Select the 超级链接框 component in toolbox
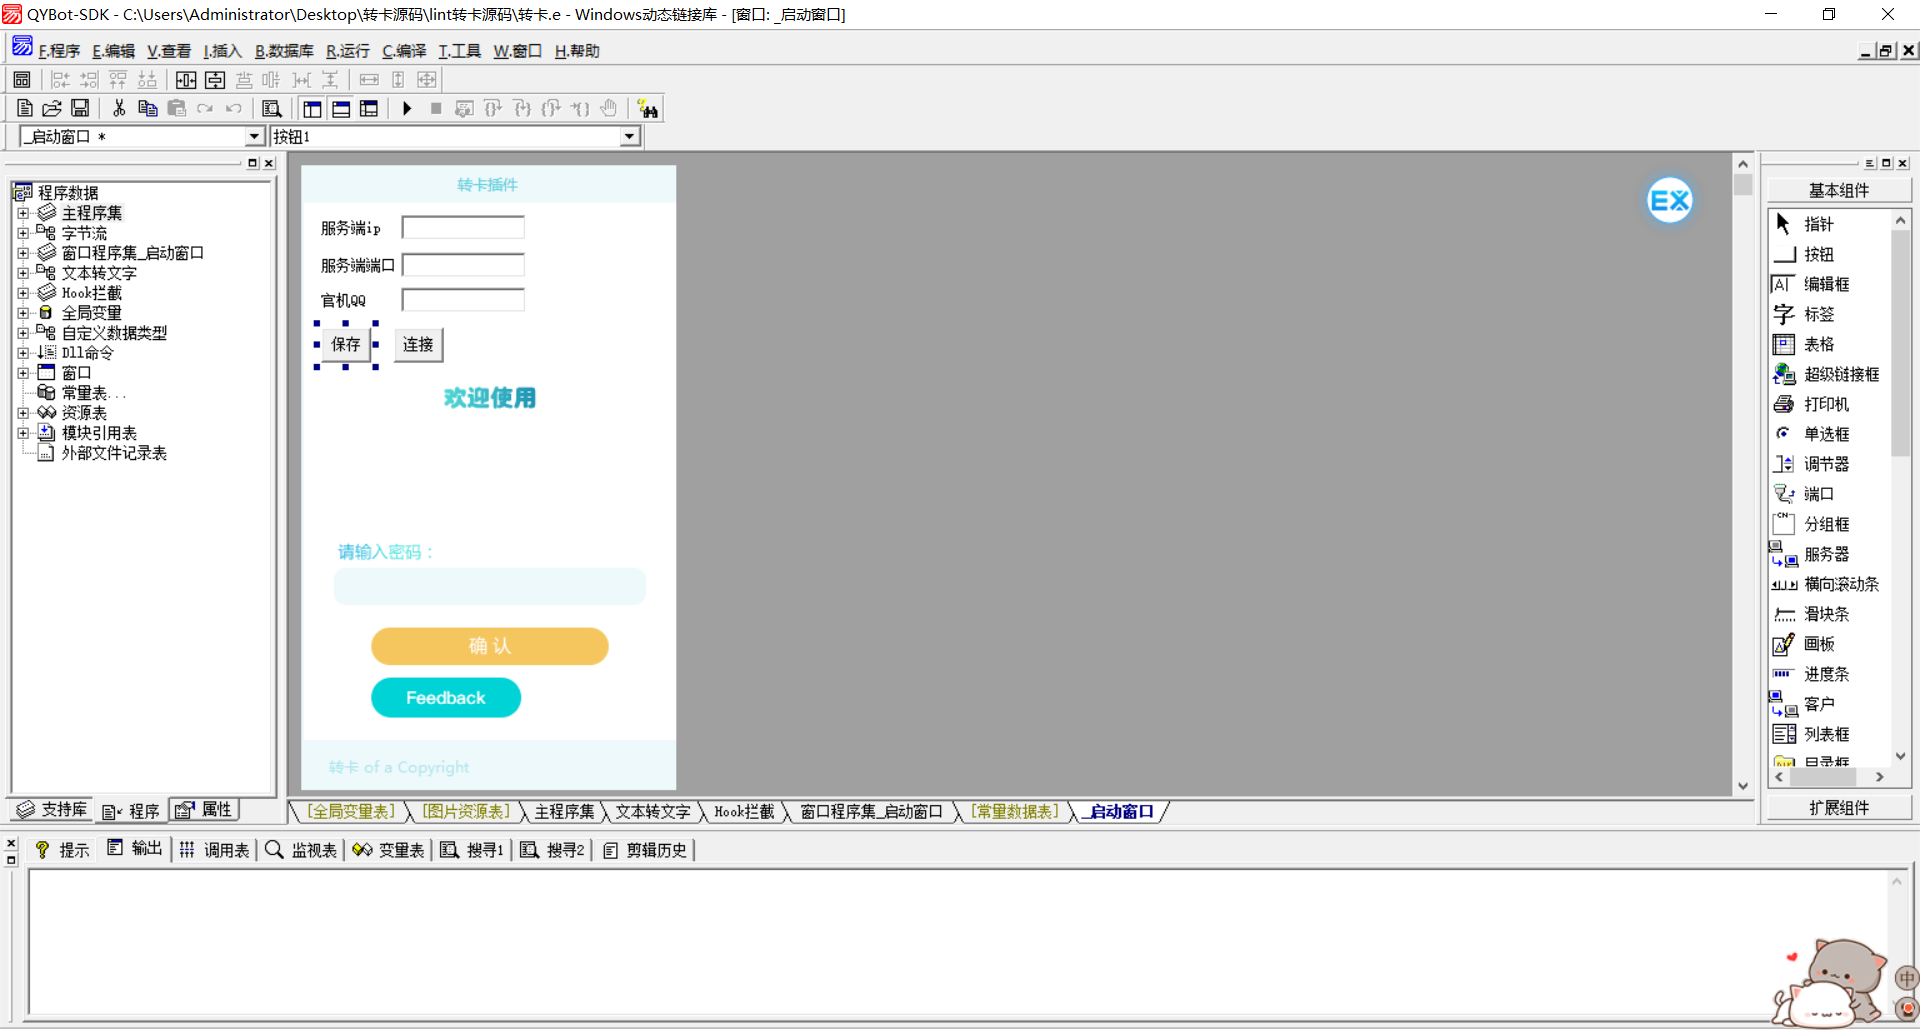The image size is (1920, 1030). pos(1840,375)
